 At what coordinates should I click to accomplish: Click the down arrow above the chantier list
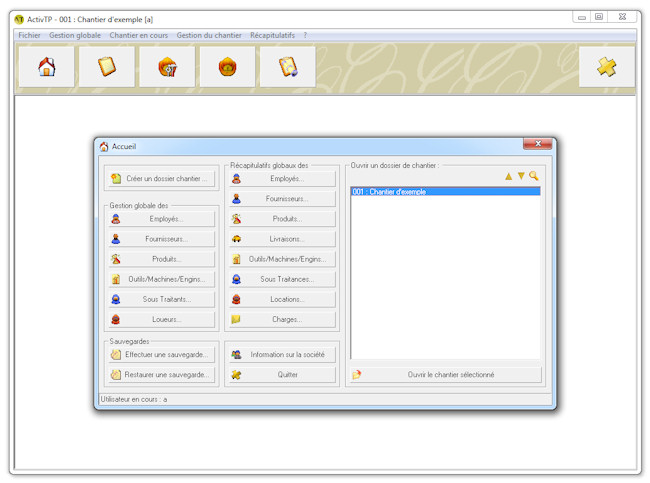pyautogui.click(x=521, y=176)
